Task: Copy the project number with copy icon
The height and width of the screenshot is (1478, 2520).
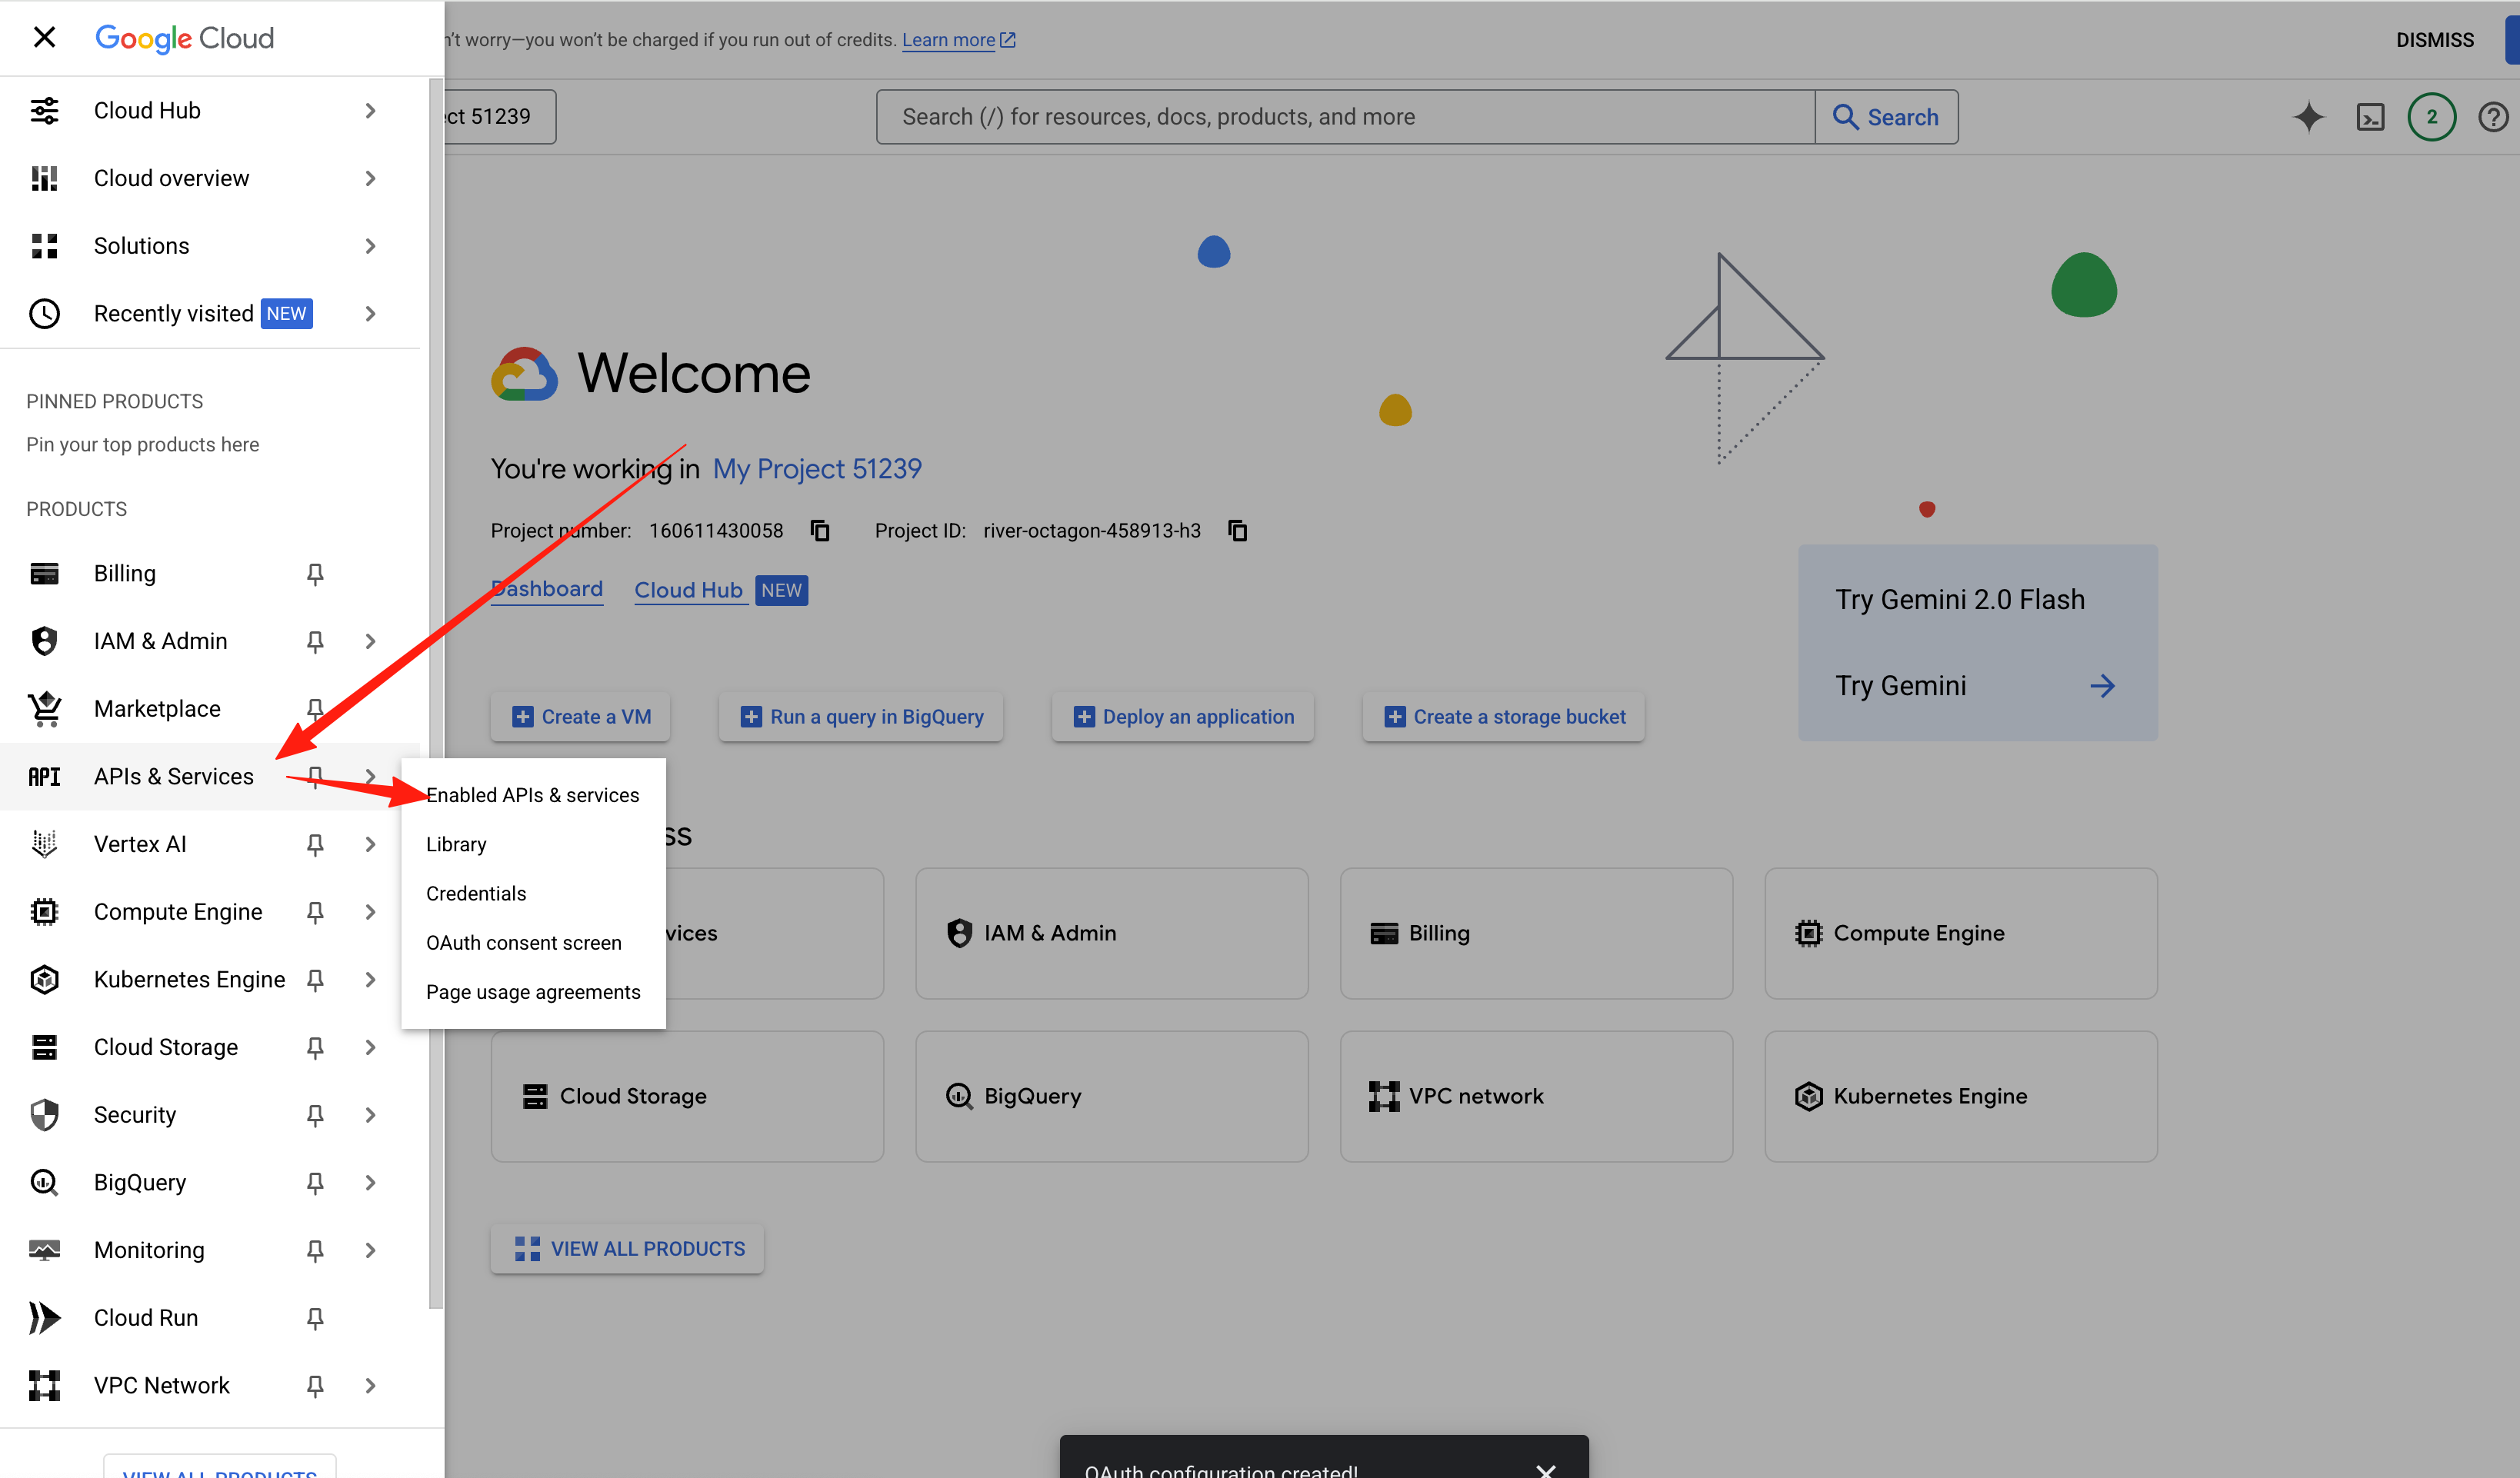Action: [x=820, y=530]
